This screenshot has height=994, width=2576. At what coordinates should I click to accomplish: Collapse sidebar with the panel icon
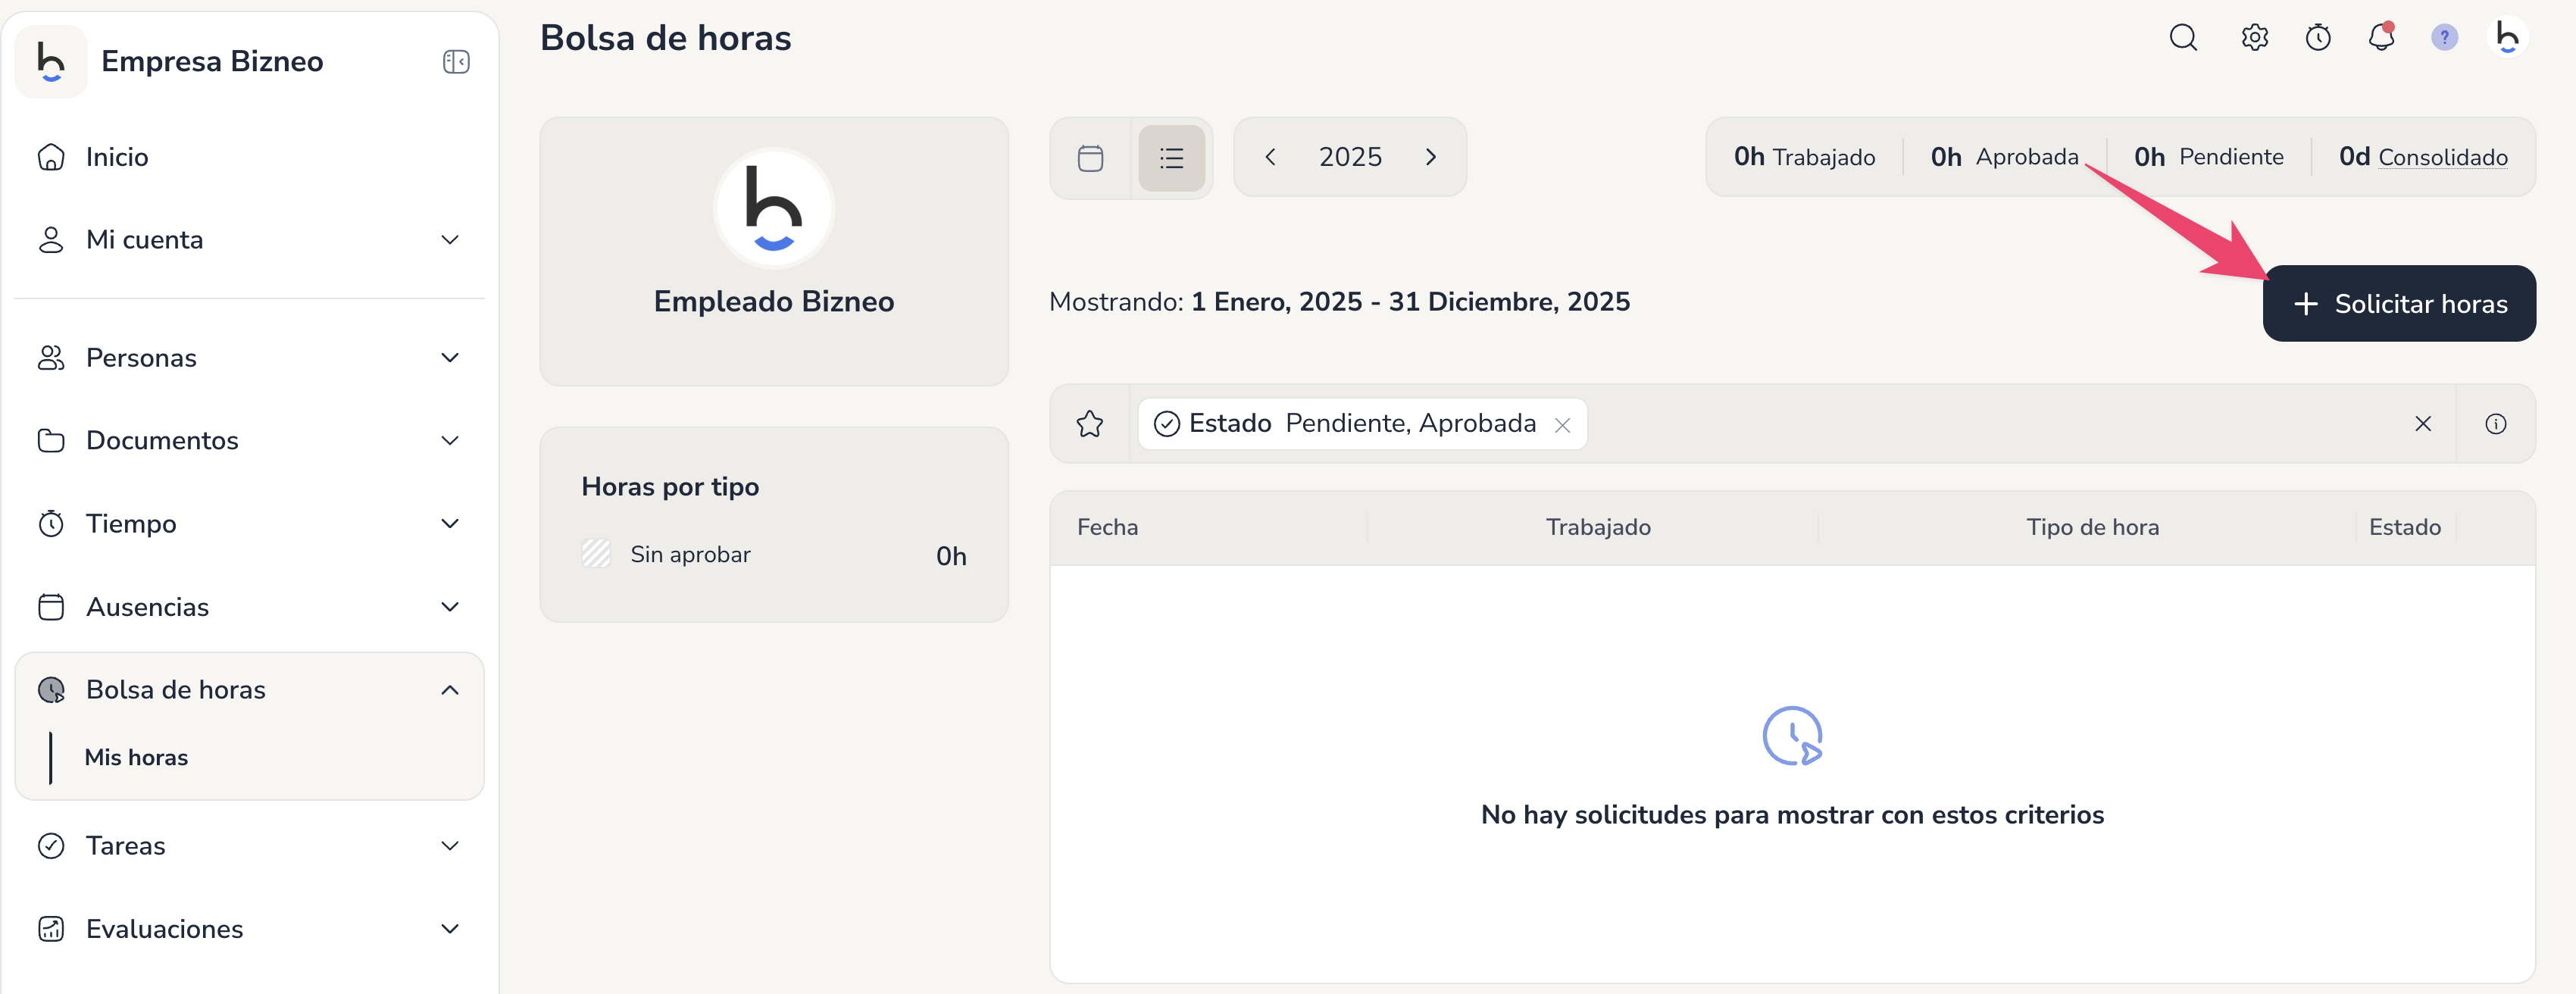[x=456, y=62]
